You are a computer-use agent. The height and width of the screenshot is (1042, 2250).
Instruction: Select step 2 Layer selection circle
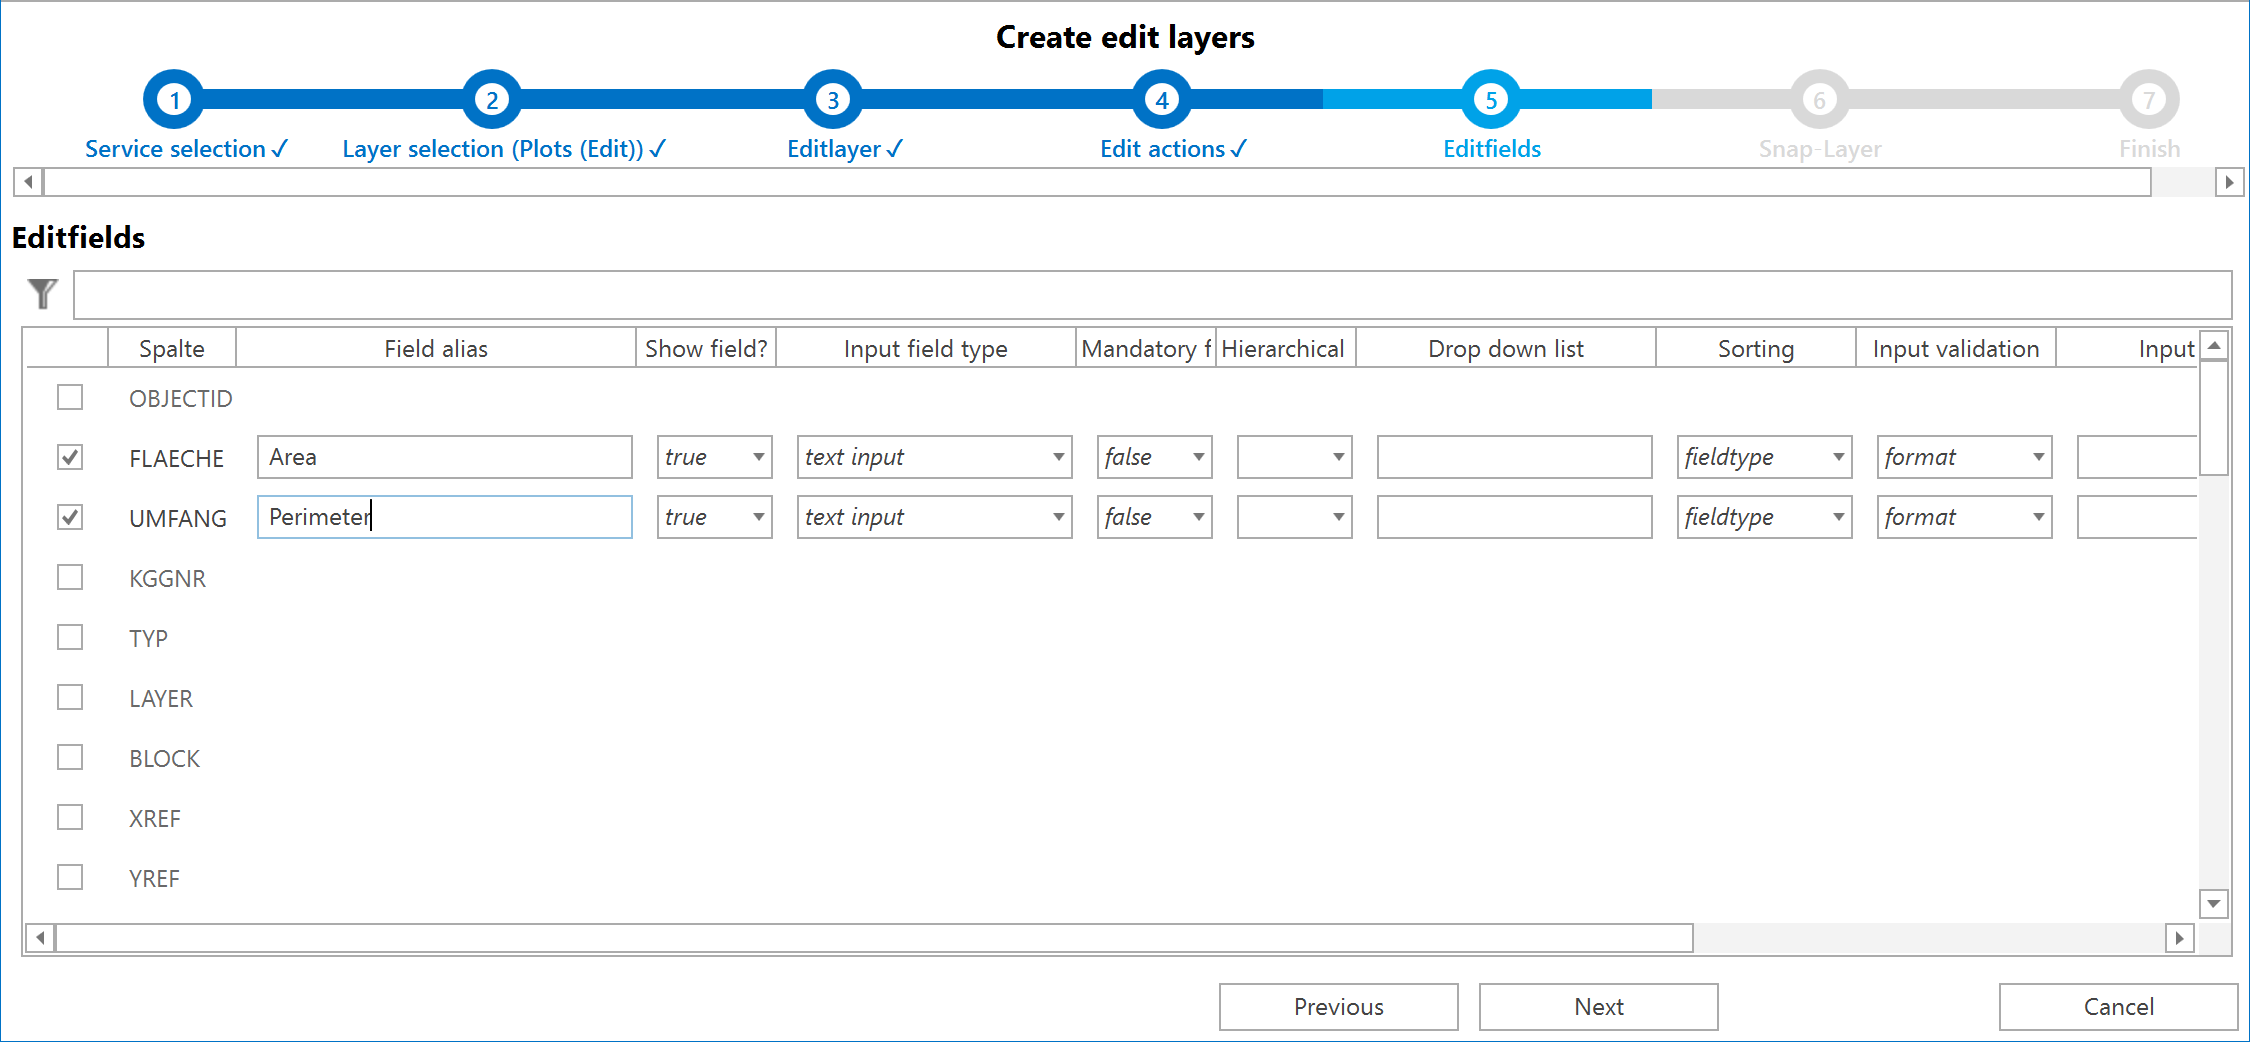tap(491, 98)
